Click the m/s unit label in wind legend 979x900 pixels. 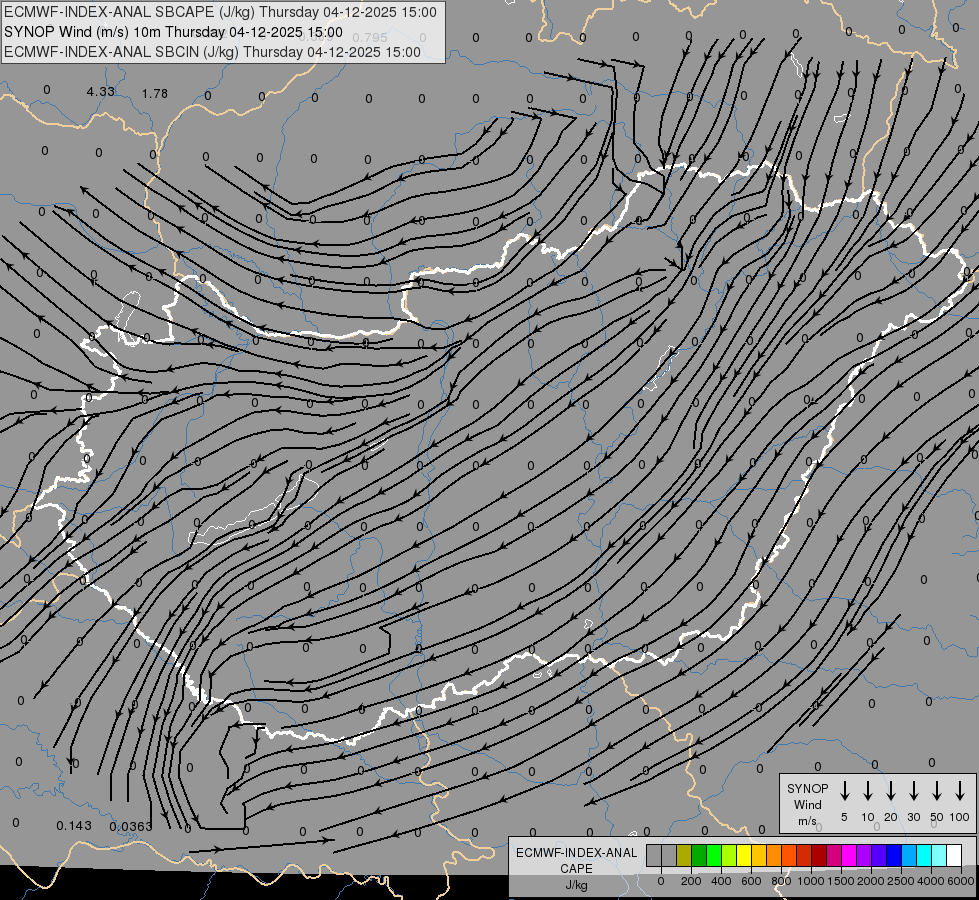click(807, 821)
